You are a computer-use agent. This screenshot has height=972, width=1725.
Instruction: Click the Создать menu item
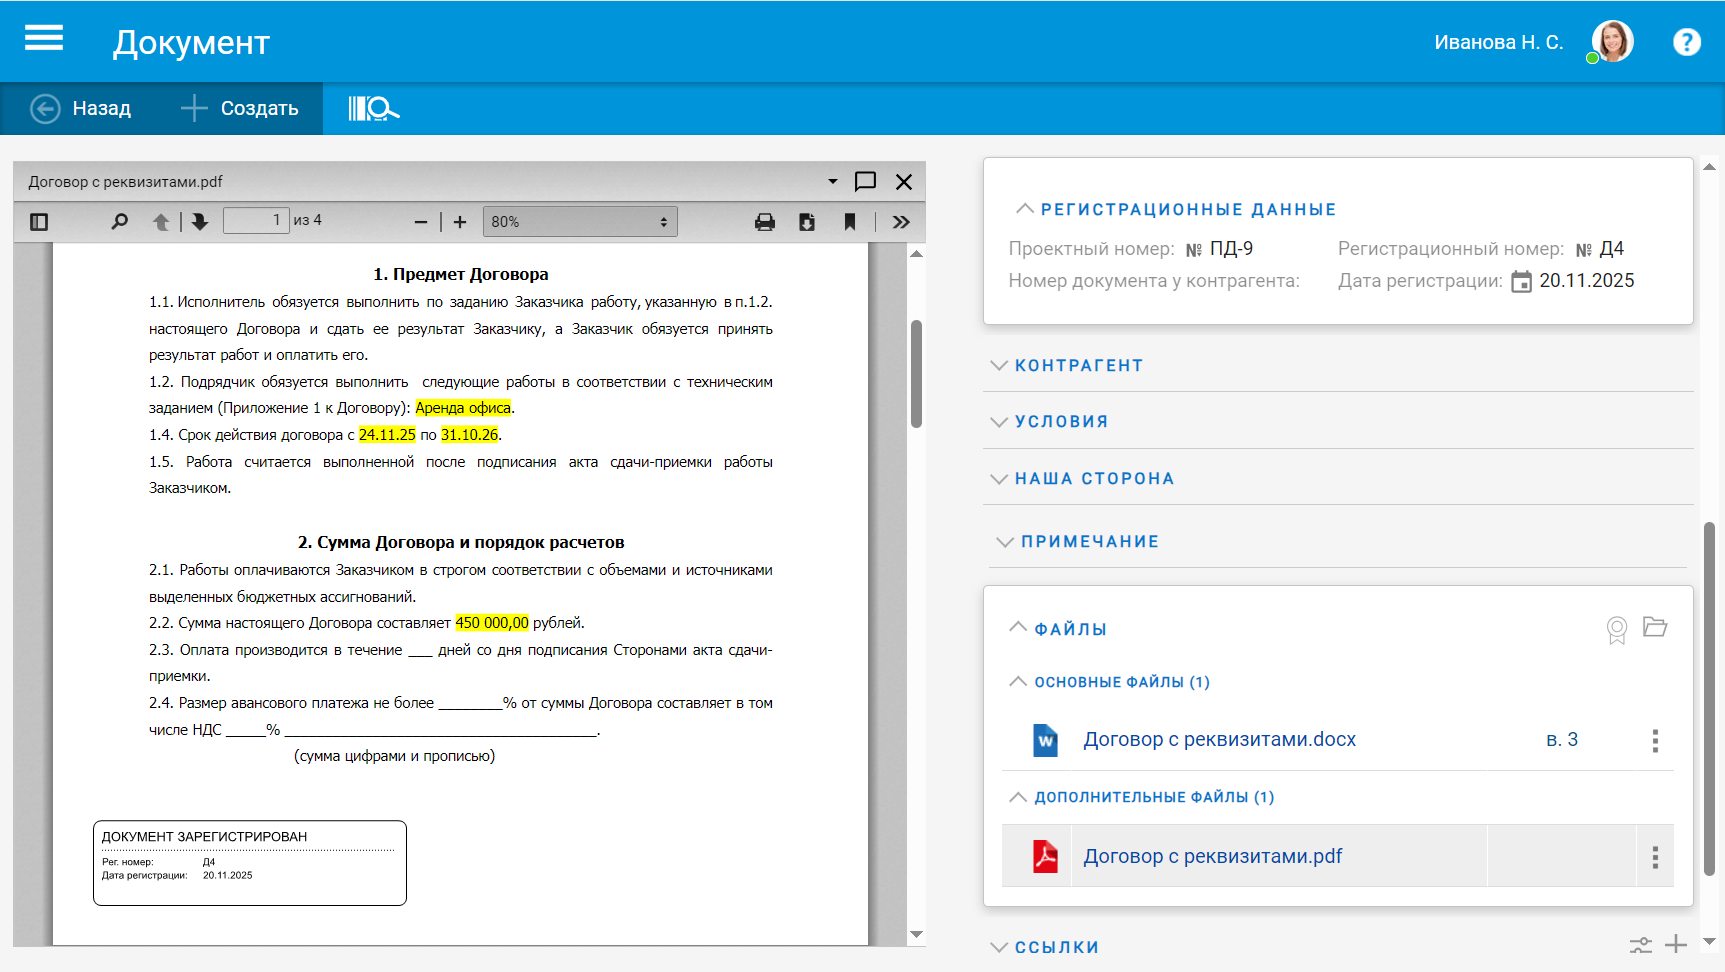240,108
